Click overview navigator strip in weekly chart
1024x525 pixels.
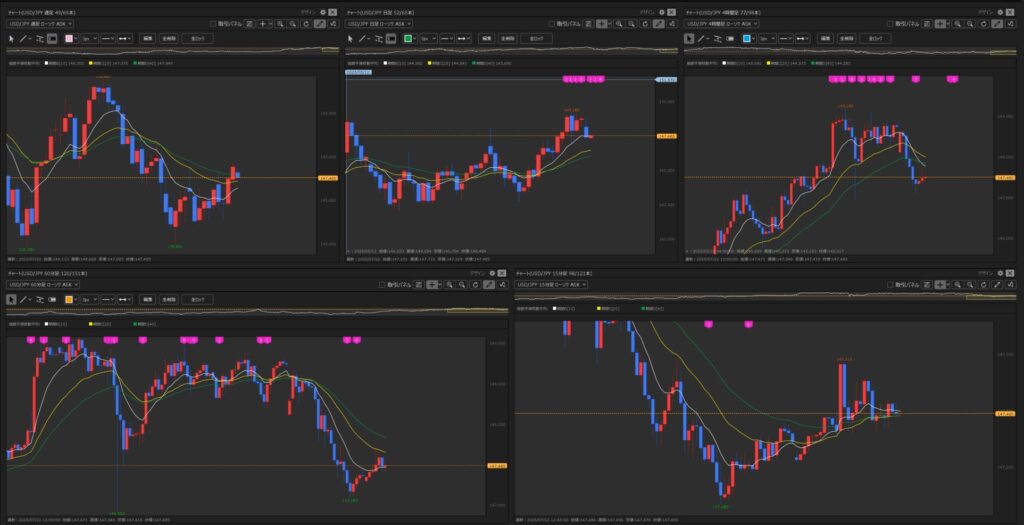[x=172, y=50]
